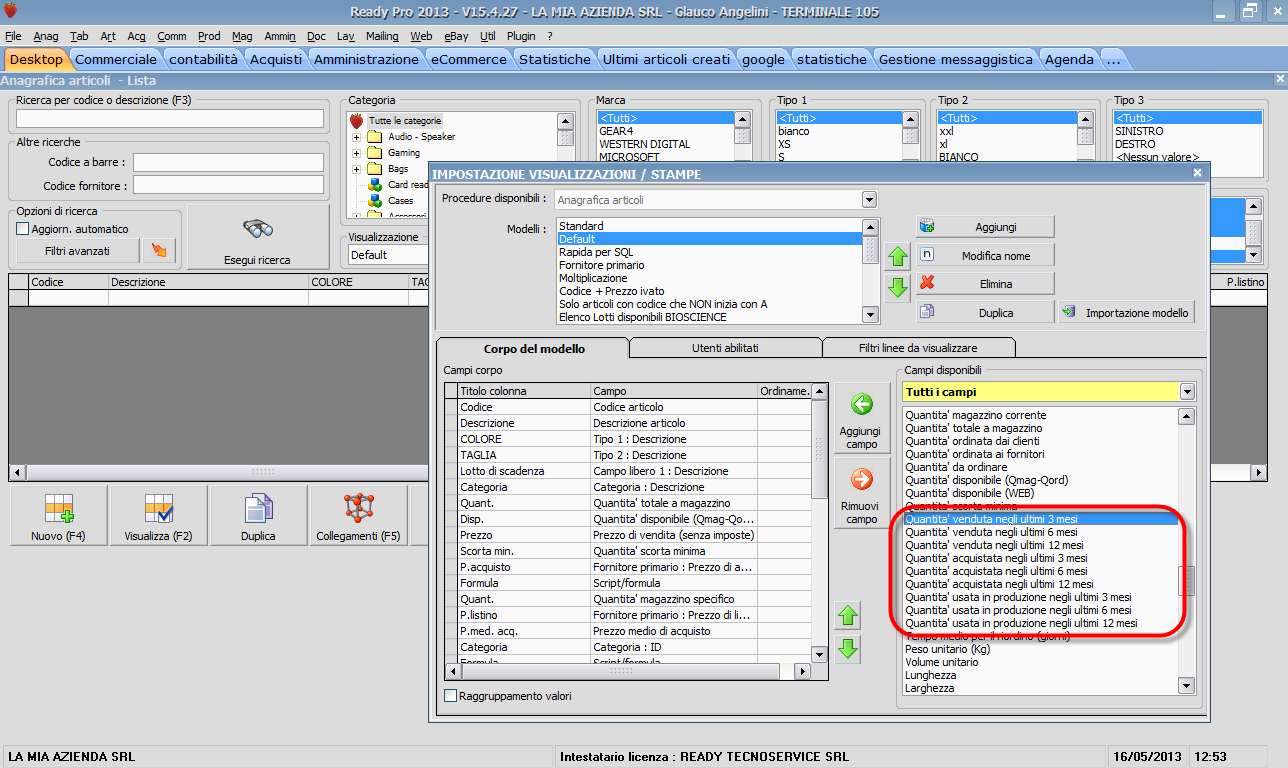Expand the Gaming category tree node
1288x768 pixels.
coord(356,153)
